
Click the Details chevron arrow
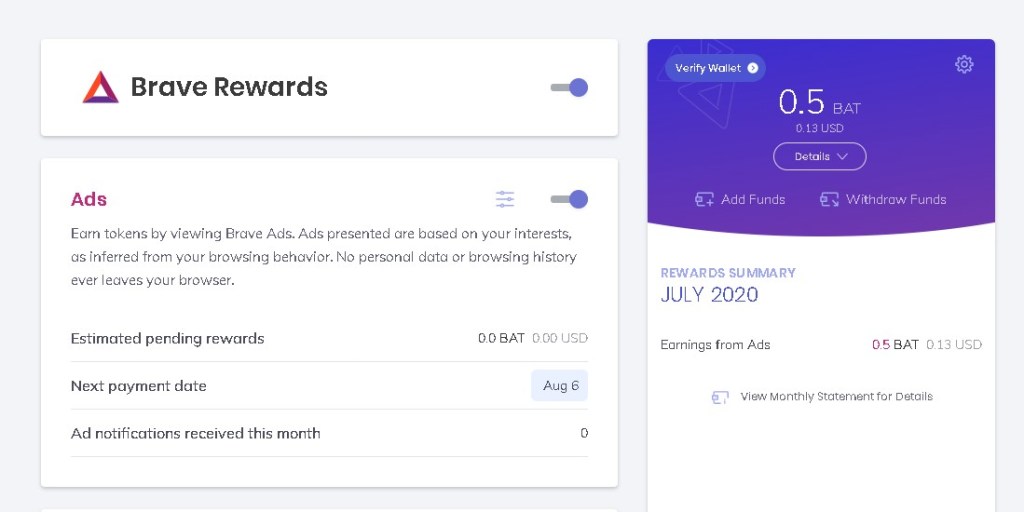[842, 157]
